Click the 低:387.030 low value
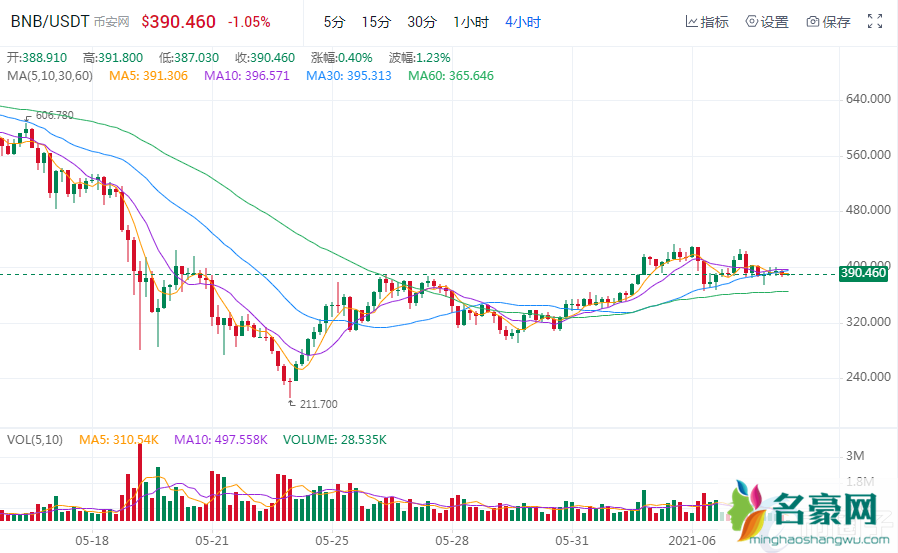898x553 pixels. pyautogui.click(x=189, y=58)
